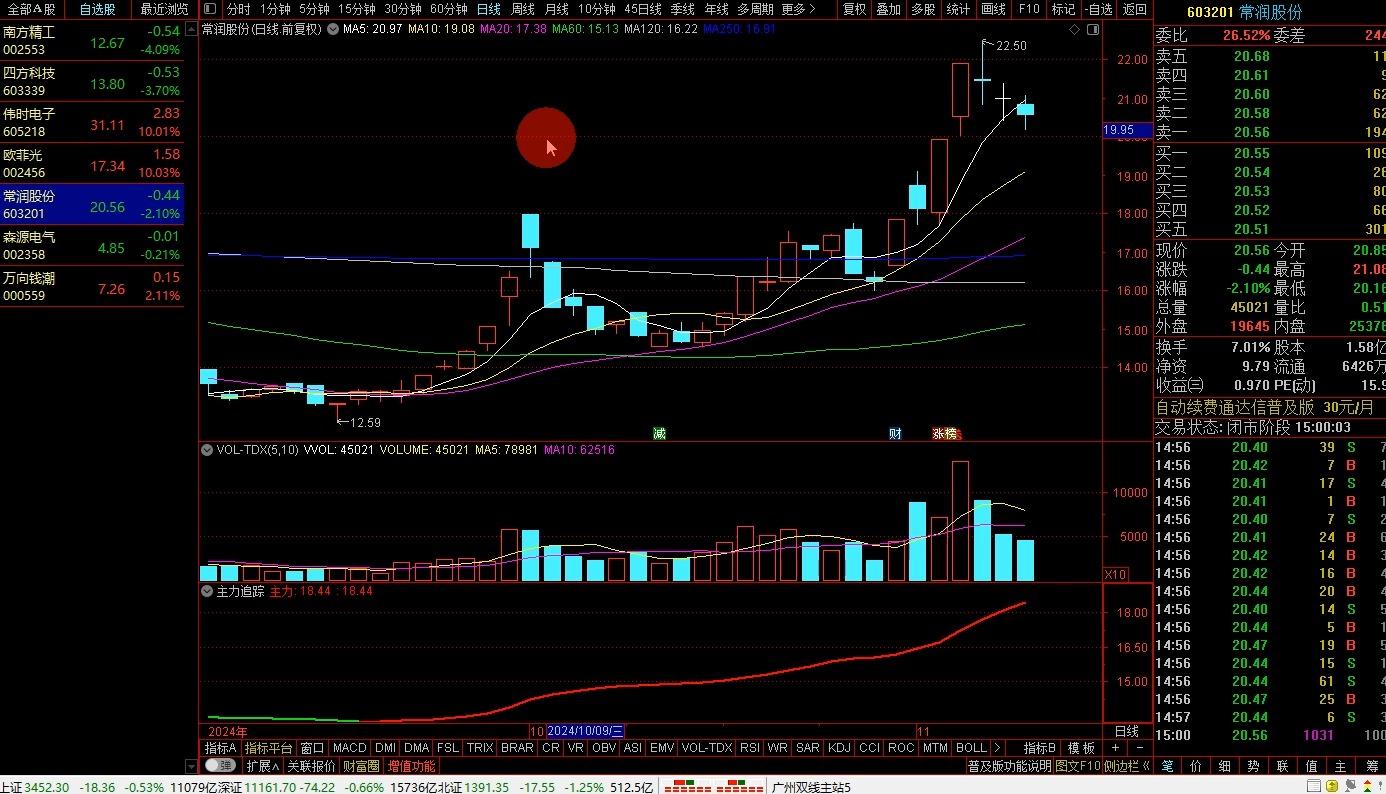Expand 扩展^ panel menu
The width and height of the screenshot is (1386, 794).
(262, 766)
